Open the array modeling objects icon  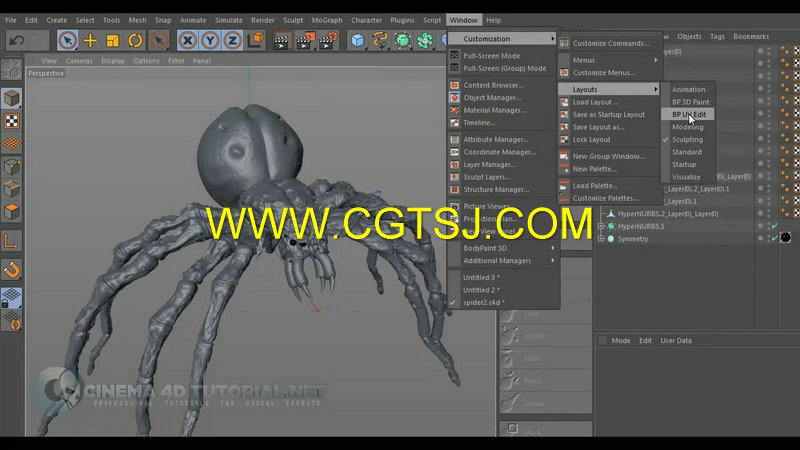[x=425, y=40]
